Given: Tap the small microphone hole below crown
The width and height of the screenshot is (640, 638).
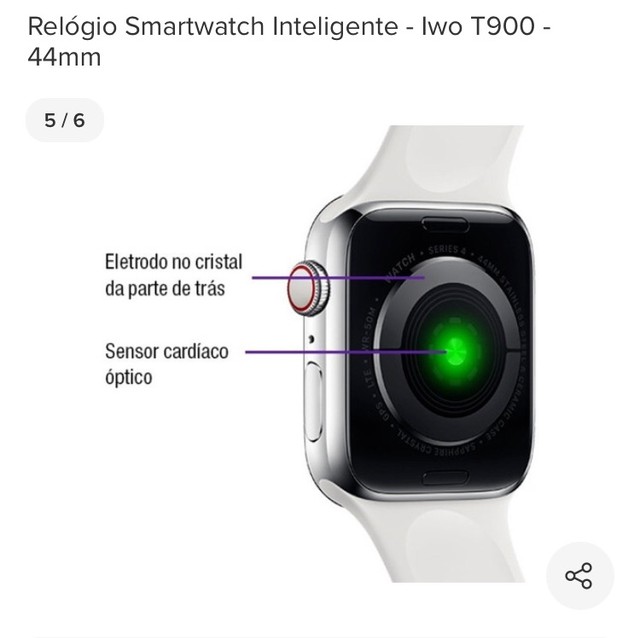Looking at the screenshot, I should (312, 338).
